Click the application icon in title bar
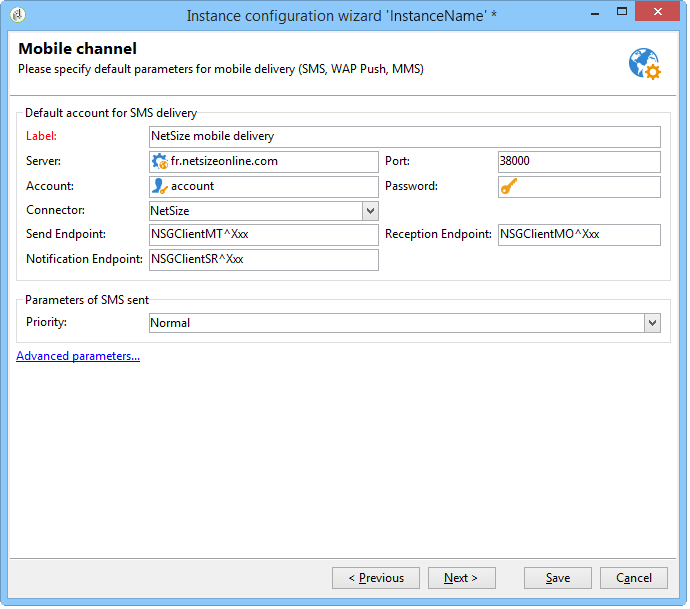690x609 pixels. pyautogui.click(x=18, y=15)
